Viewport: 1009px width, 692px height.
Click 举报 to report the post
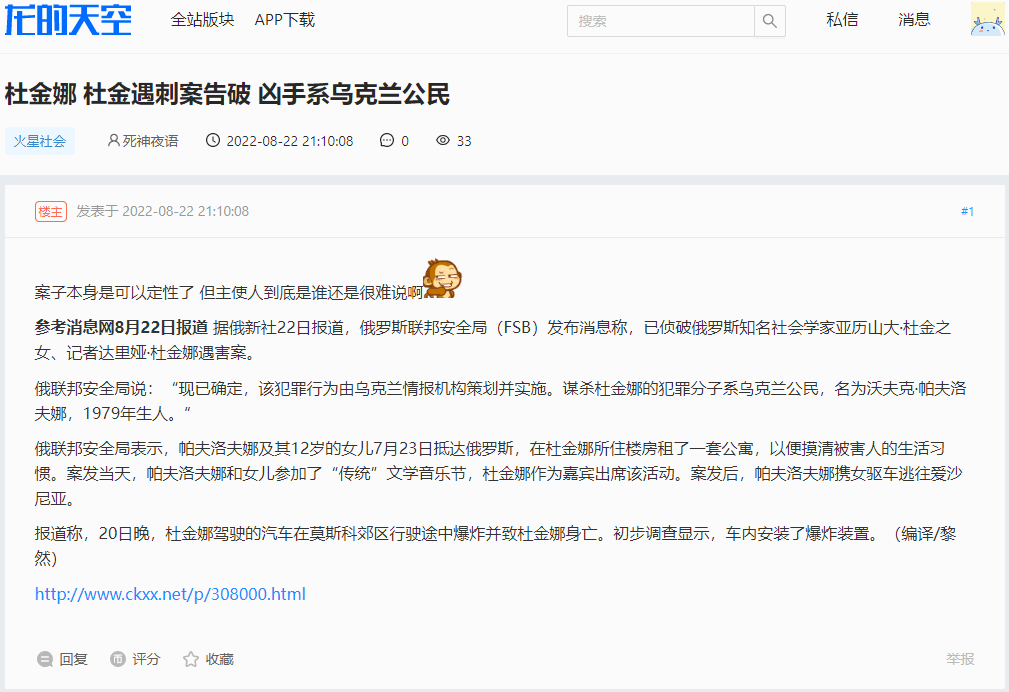point(960,659)
